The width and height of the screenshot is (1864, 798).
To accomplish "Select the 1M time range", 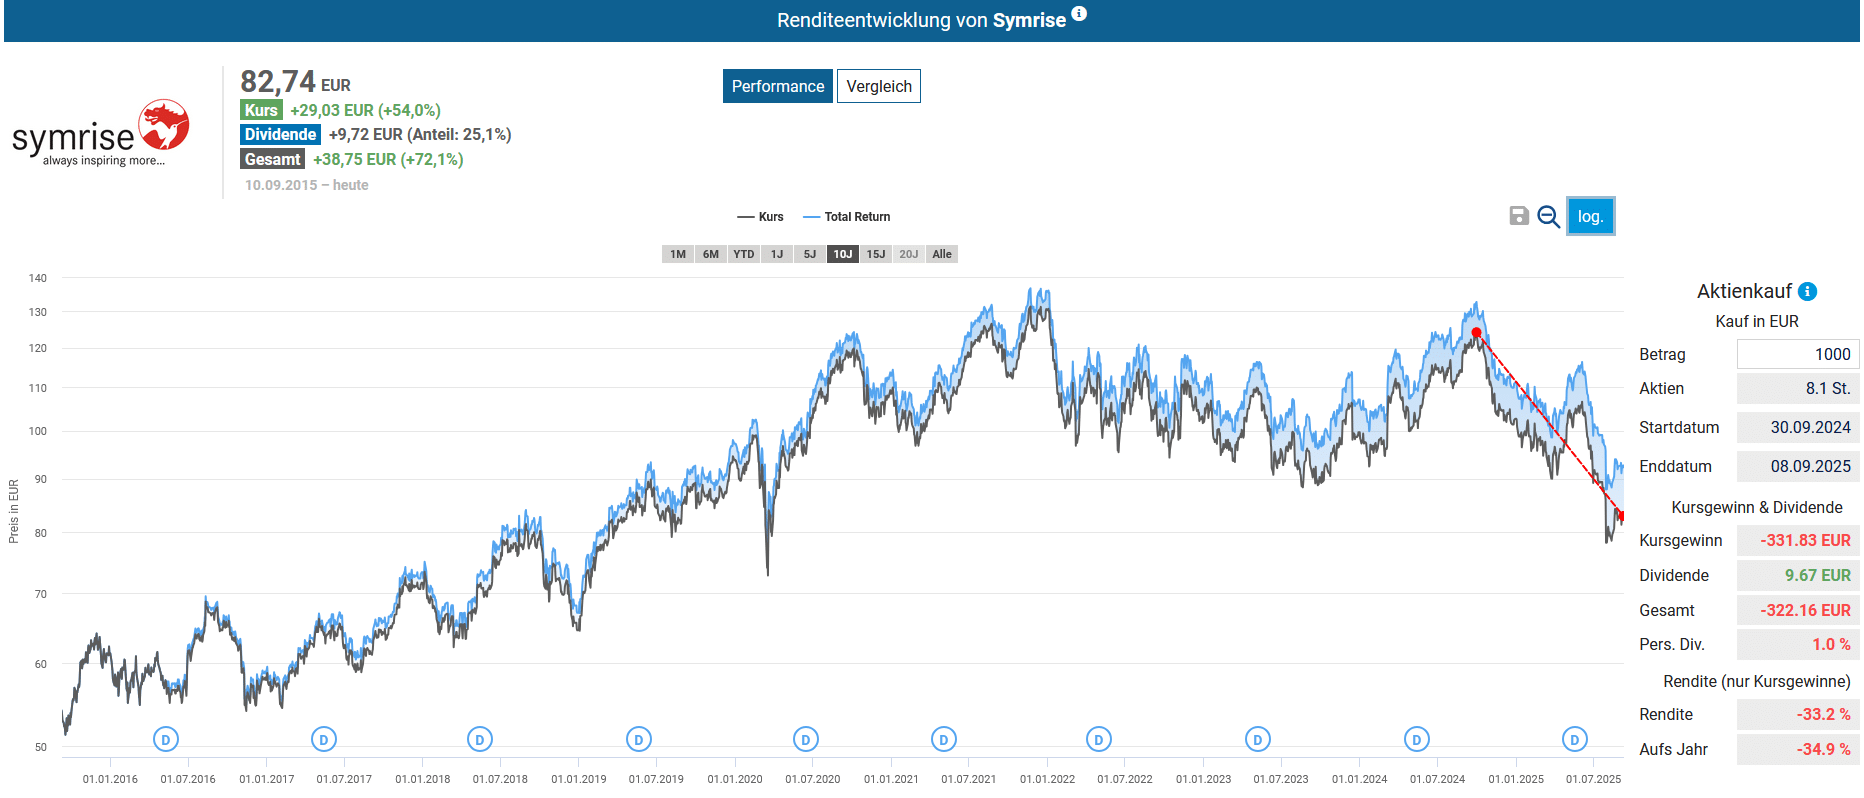I will pyautogui.click(x=678, y=254).
